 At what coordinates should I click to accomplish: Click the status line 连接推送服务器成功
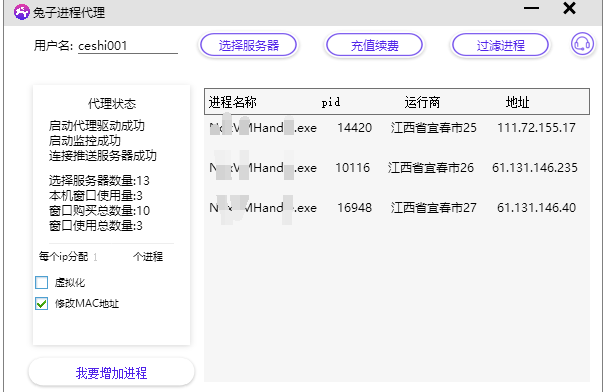coord(103,156)
